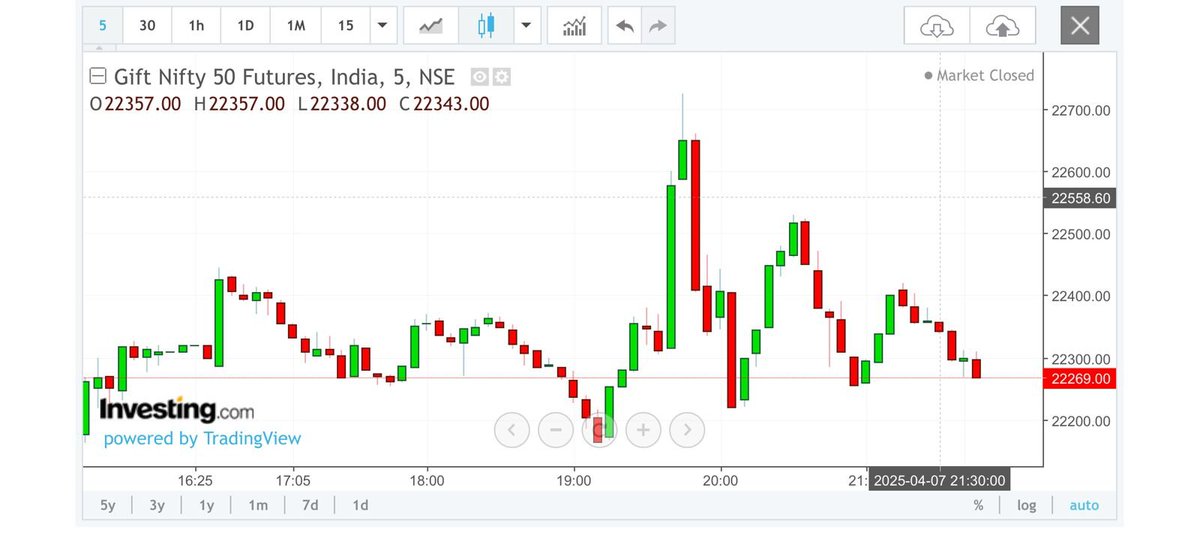Set range to 1d
1200x554 pixels.
tap(360, 505)
